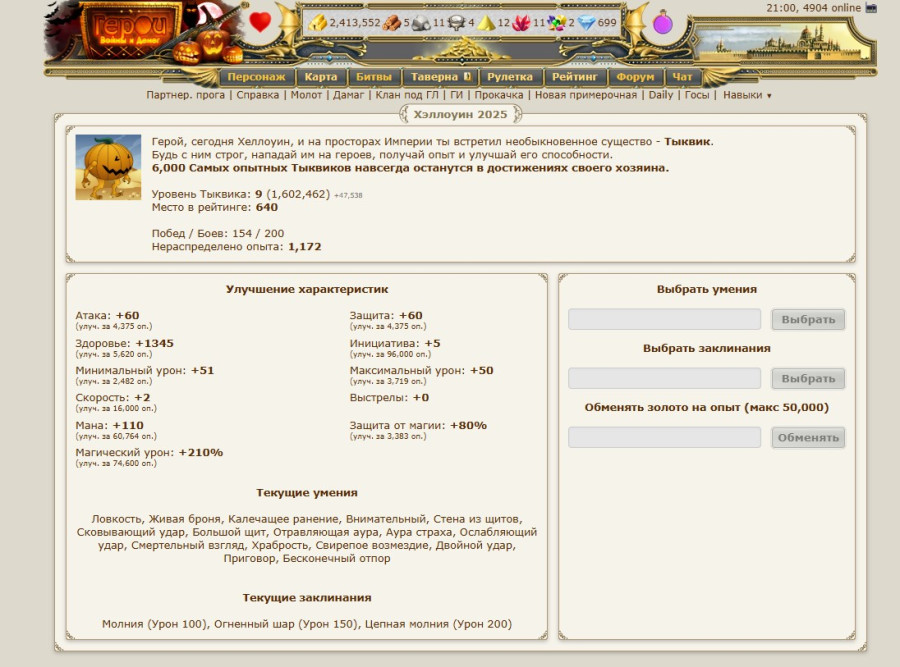Click the blue diamond resource icon
Viewport: 900px width, 667px height.
tap(586, 23)
